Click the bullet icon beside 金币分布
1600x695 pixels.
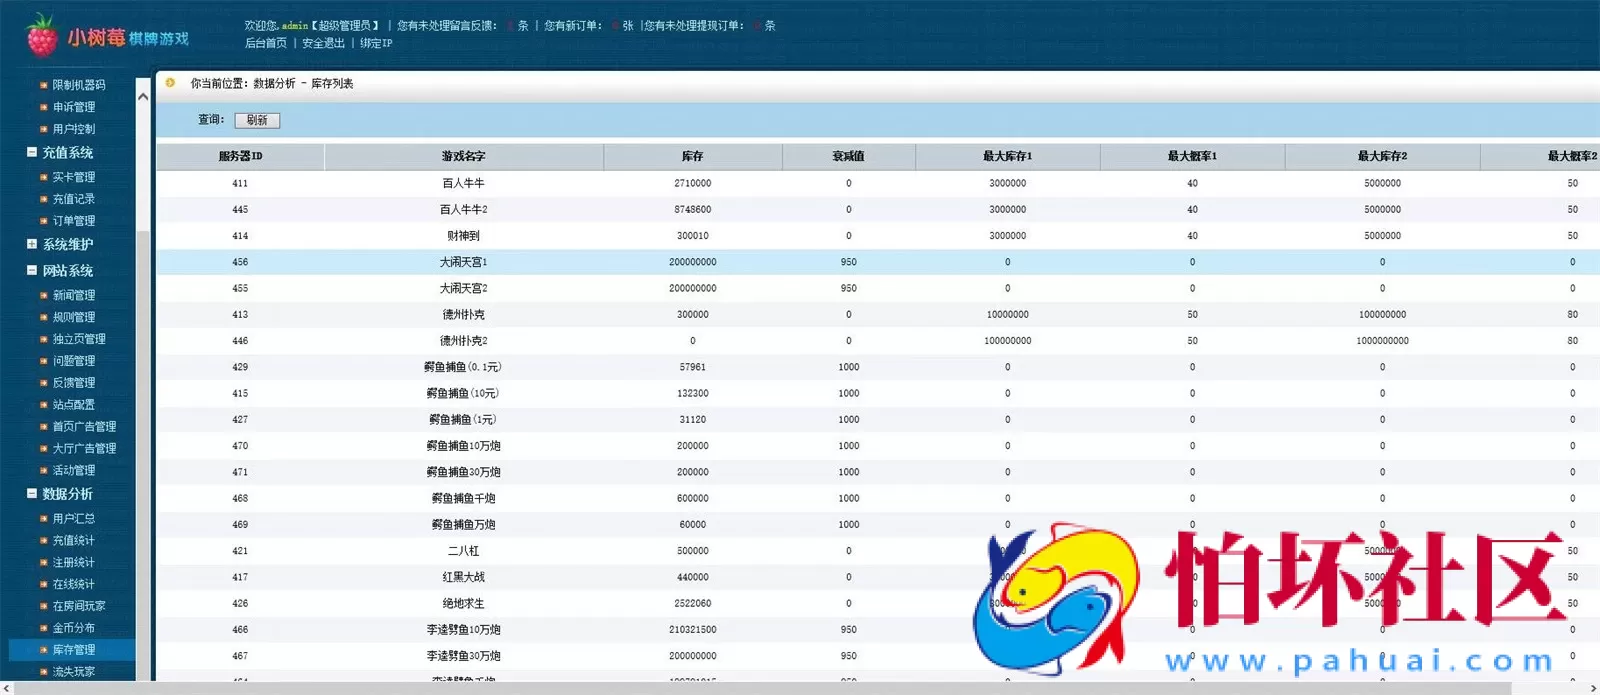(x=43, y=628)
